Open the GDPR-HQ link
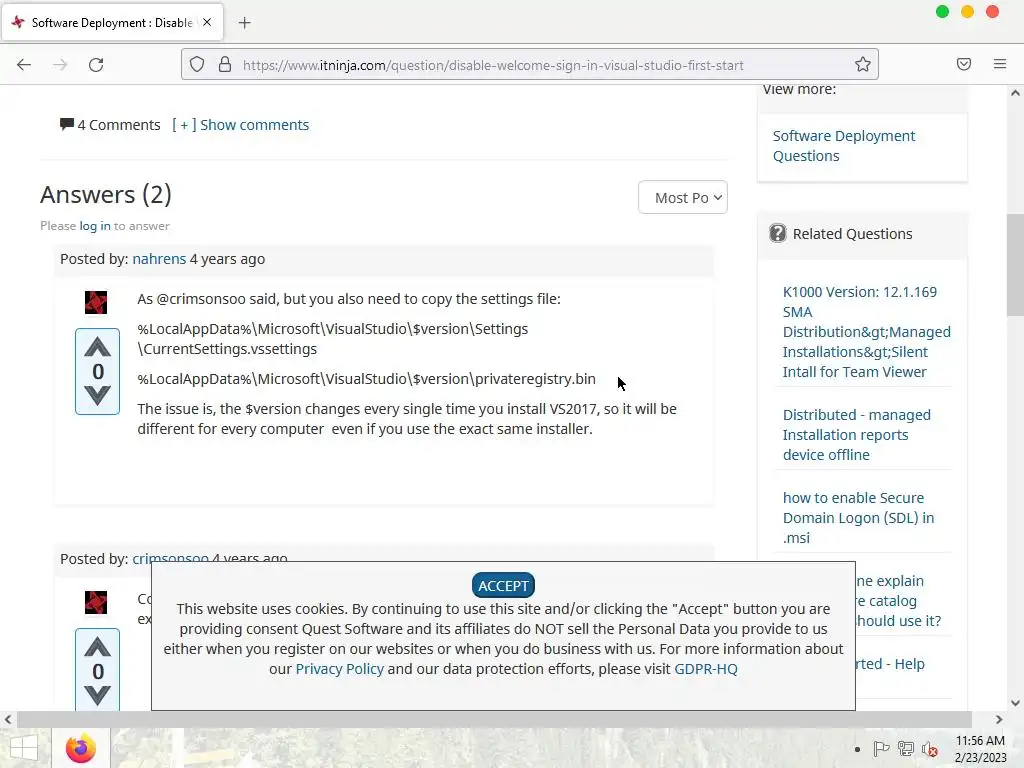This screenshot has height=768, width=1024. (x=705, y=669)
